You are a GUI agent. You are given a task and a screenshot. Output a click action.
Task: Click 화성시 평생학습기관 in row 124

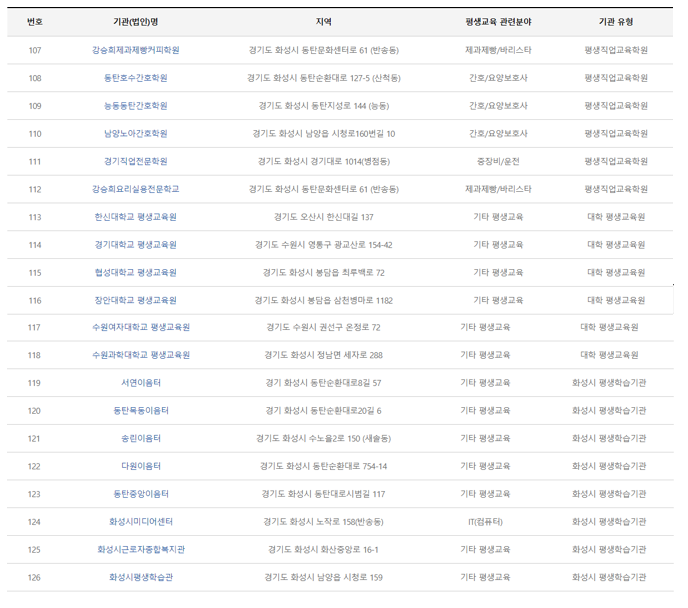tap(609, 522)
